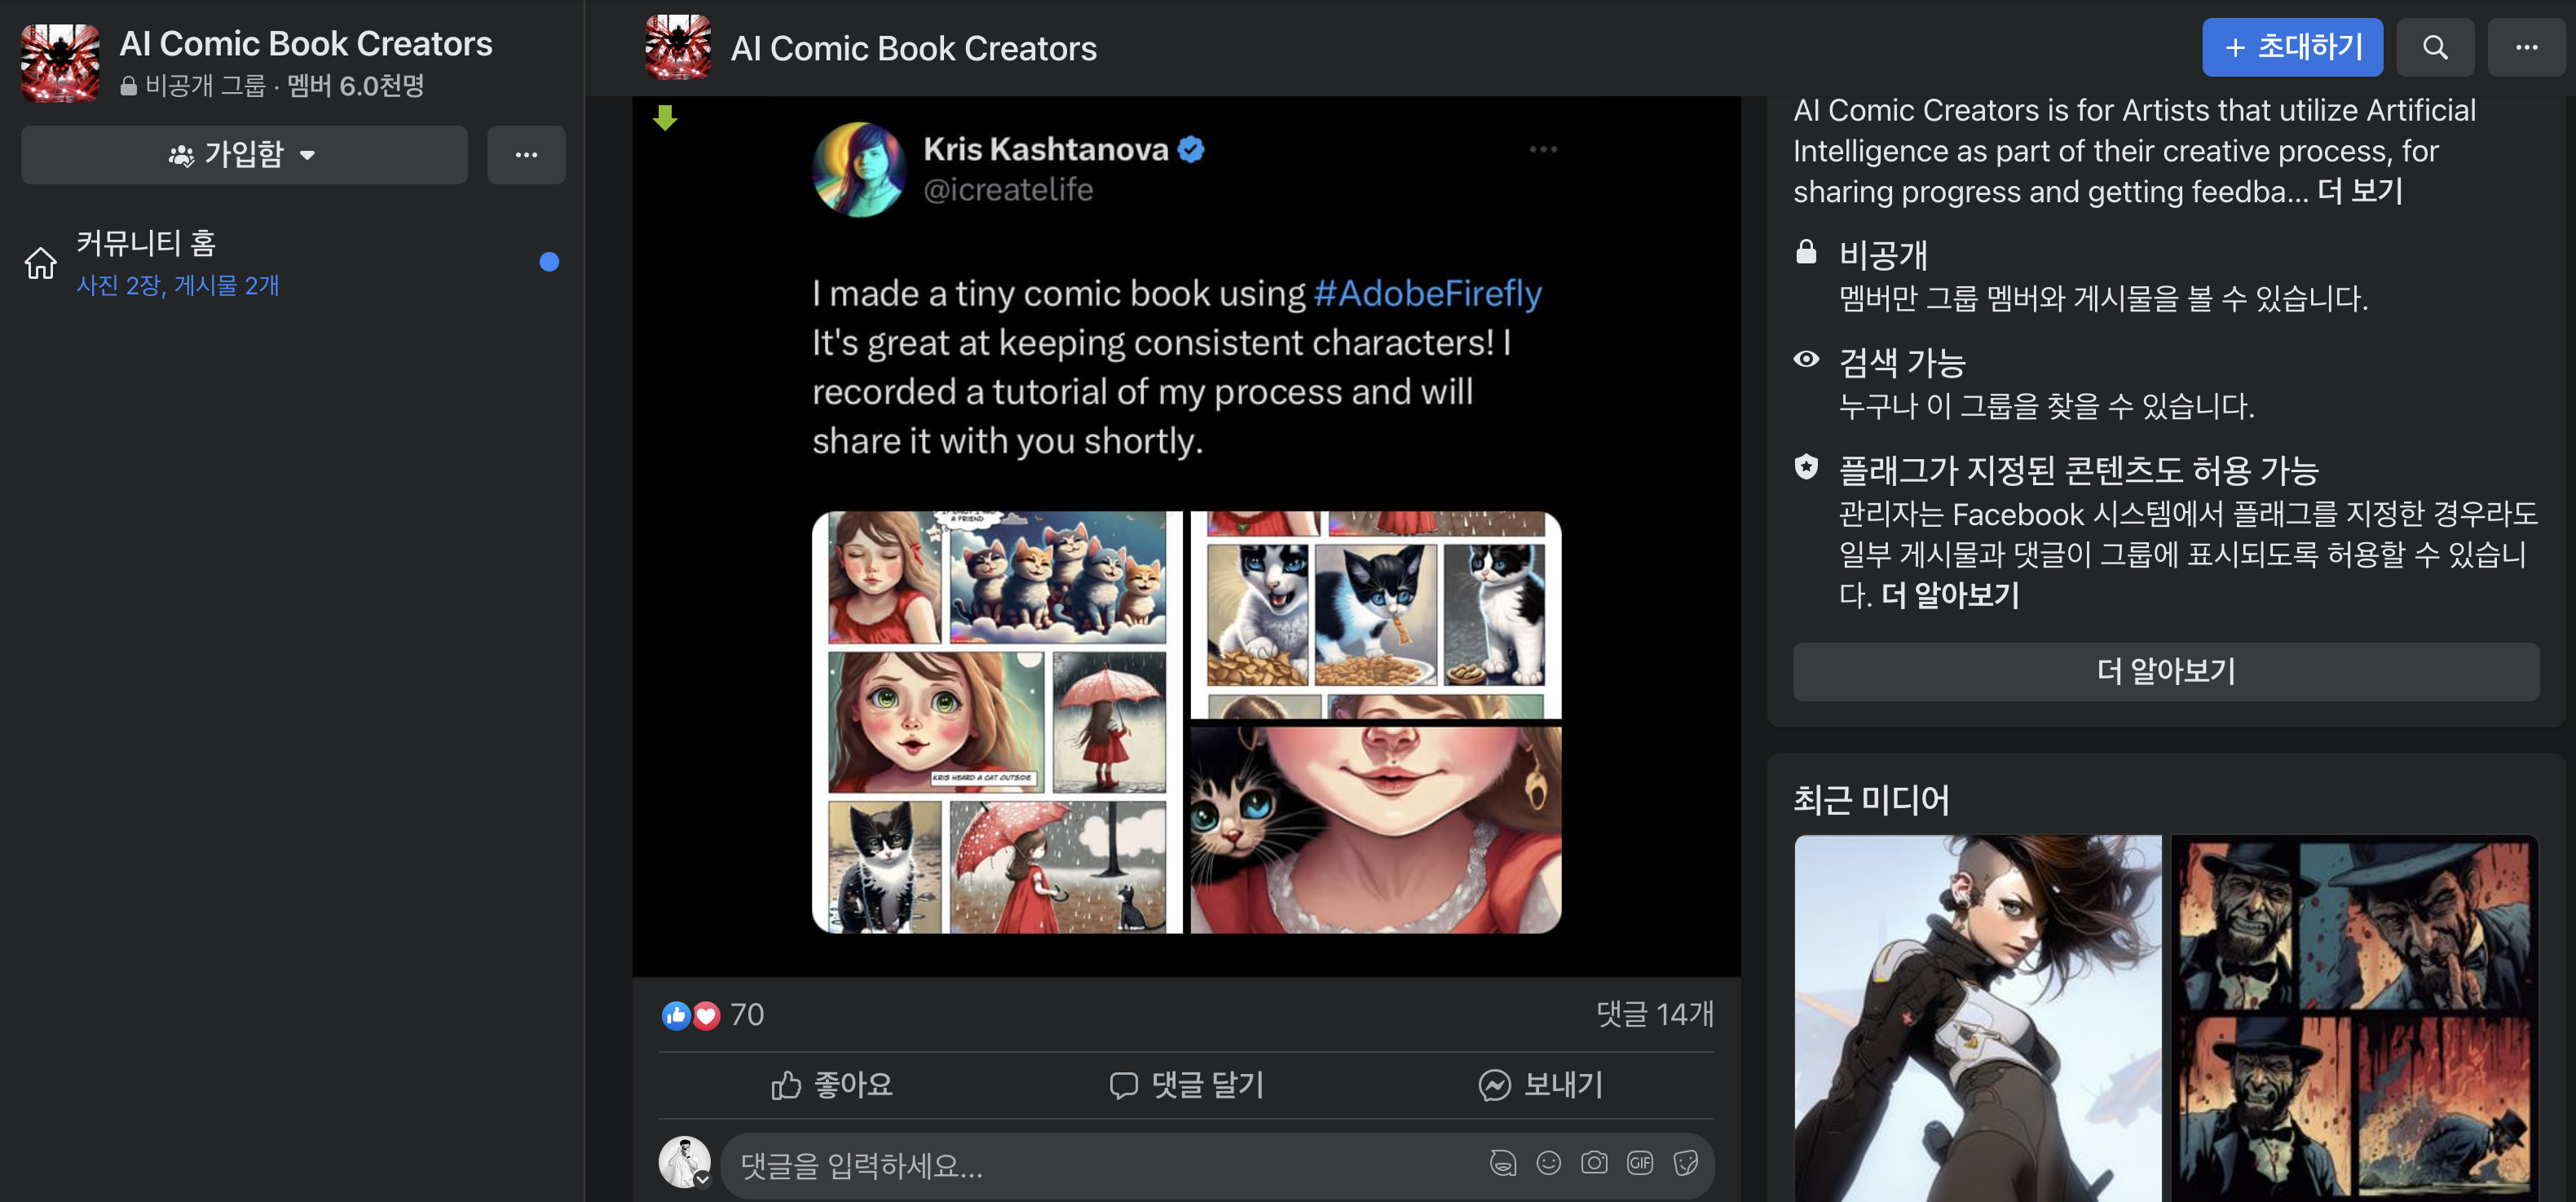
Task: Open the more options ellipsis next to search
Action: click(x=2526, y=47)
